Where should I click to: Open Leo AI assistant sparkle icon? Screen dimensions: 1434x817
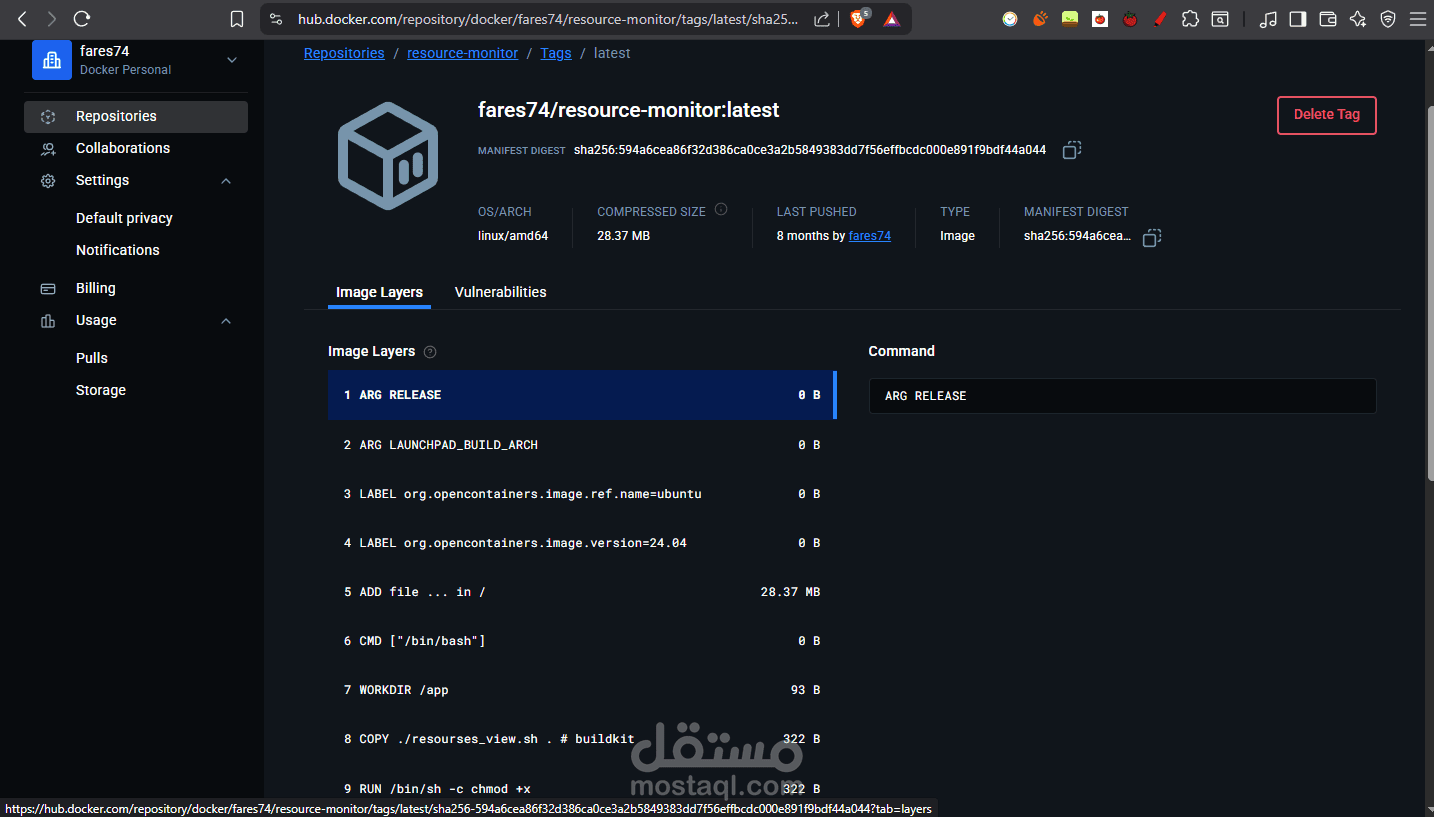coord(1358,19)
